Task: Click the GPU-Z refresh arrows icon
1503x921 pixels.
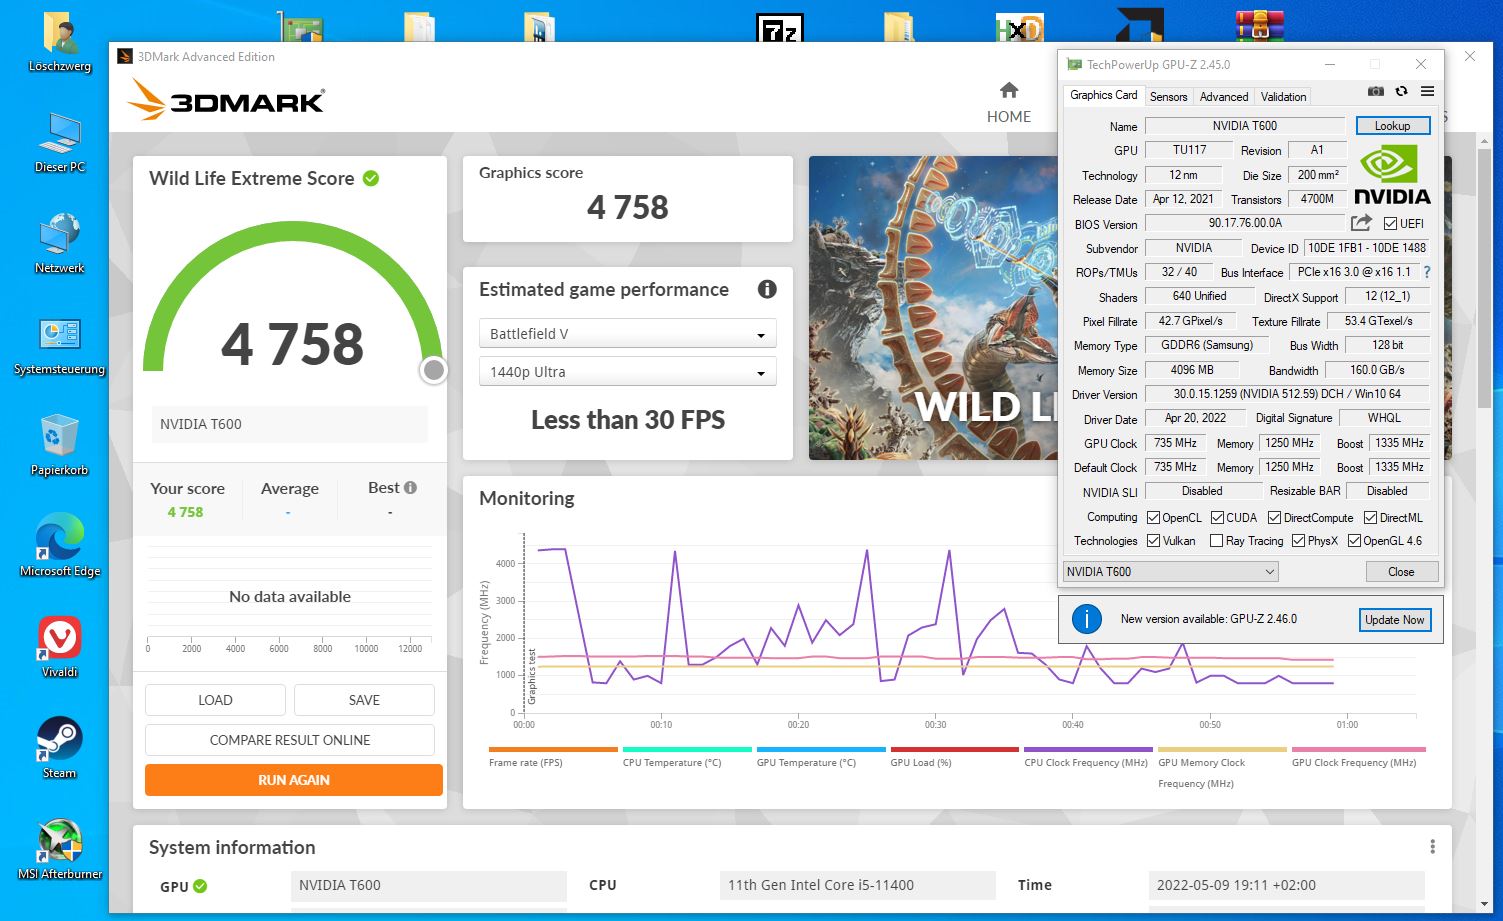Action: 1401,91
